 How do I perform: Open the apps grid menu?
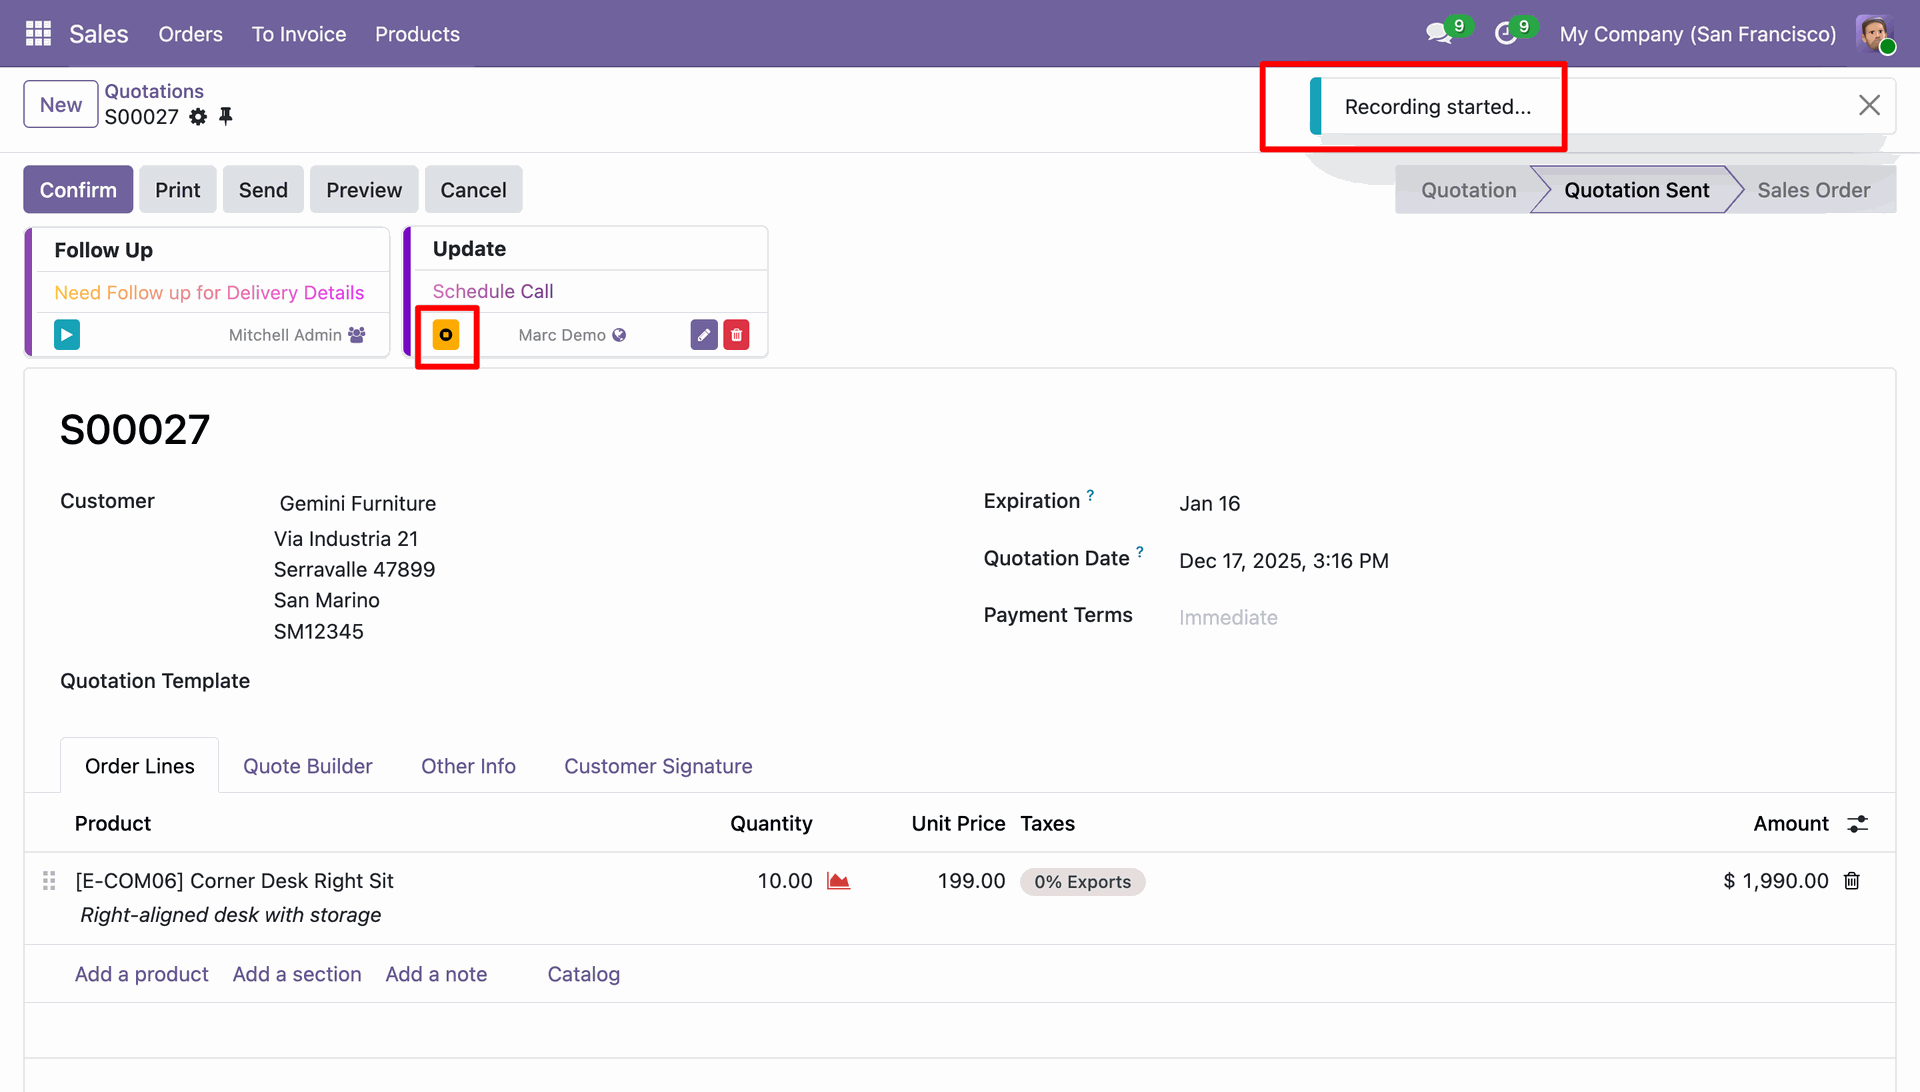coord(38,34)
